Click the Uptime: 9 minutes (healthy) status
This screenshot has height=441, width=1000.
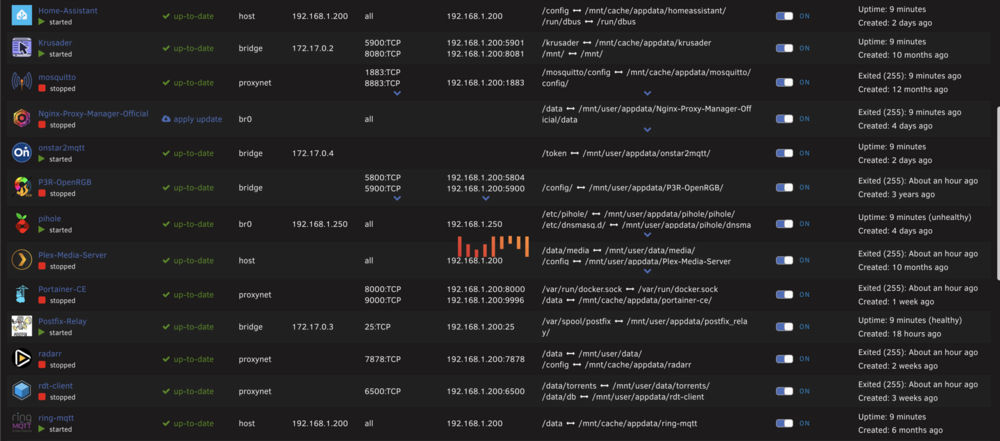909,320
